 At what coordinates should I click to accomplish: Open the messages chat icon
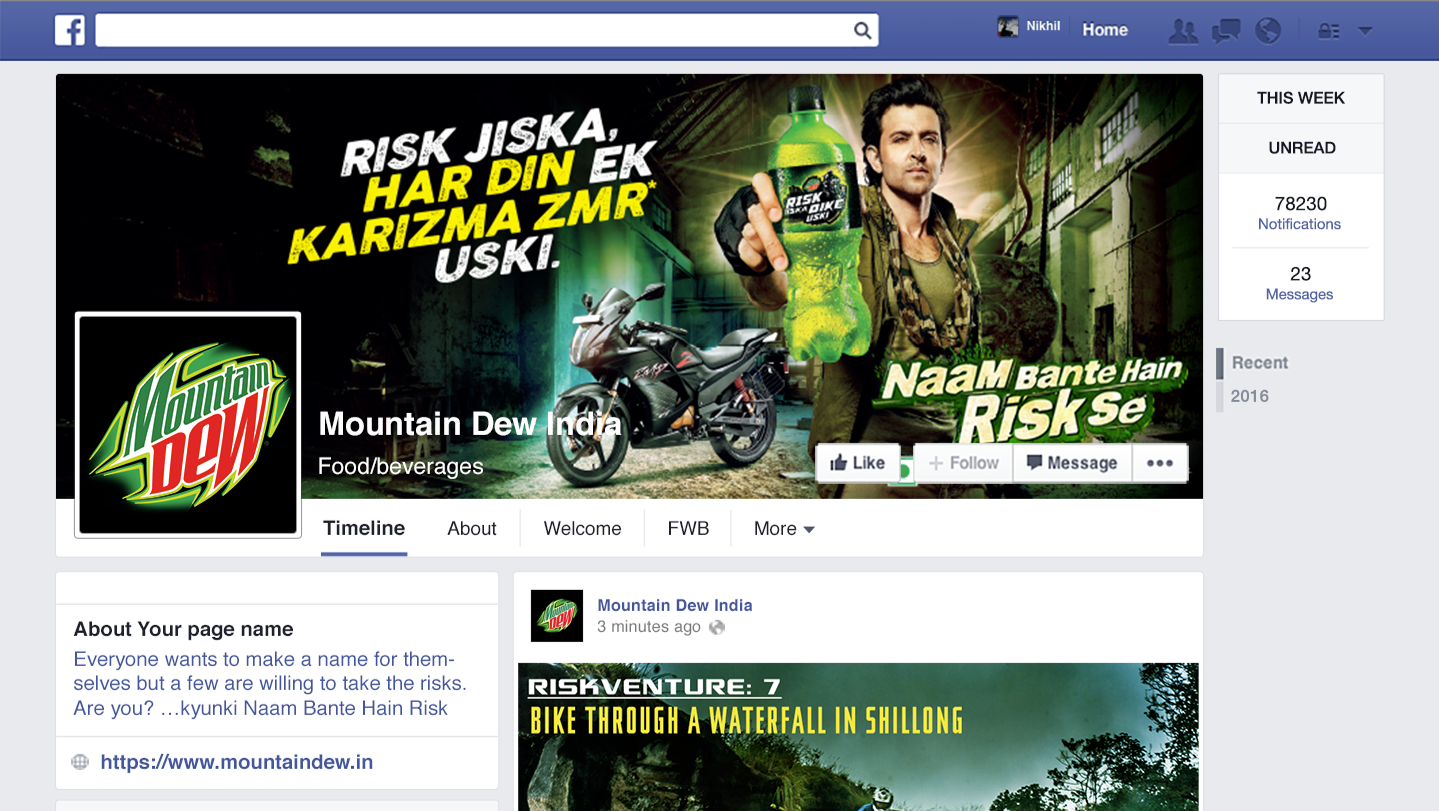point(1226,31)
